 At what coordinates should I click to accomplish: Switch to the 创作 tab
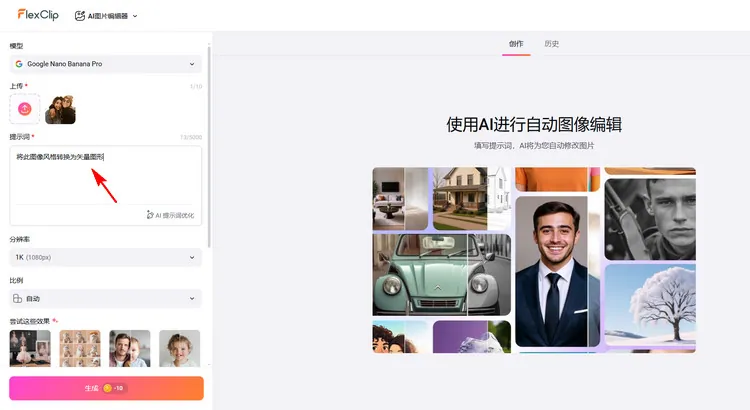point(516,44)
